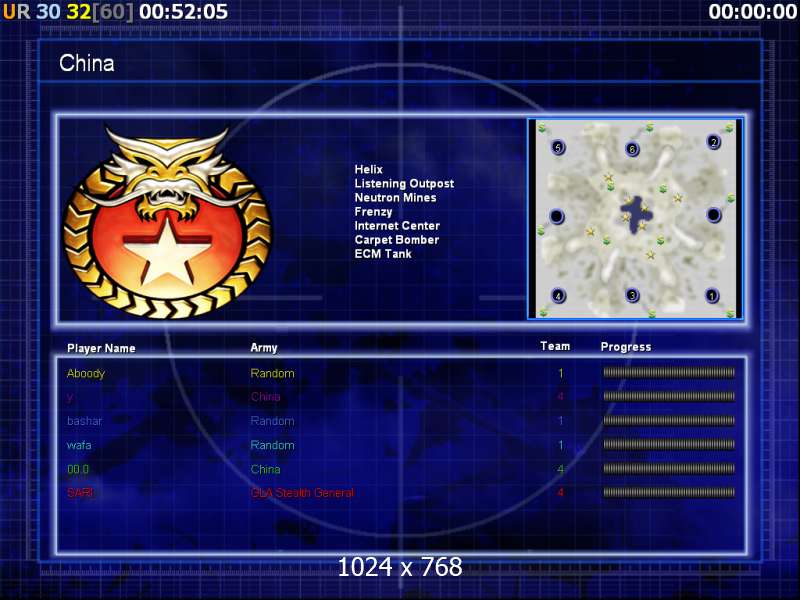This screenshot has height=600, width=800.
Task: Click the "Helix" unit entry
Action: [368, 169]
